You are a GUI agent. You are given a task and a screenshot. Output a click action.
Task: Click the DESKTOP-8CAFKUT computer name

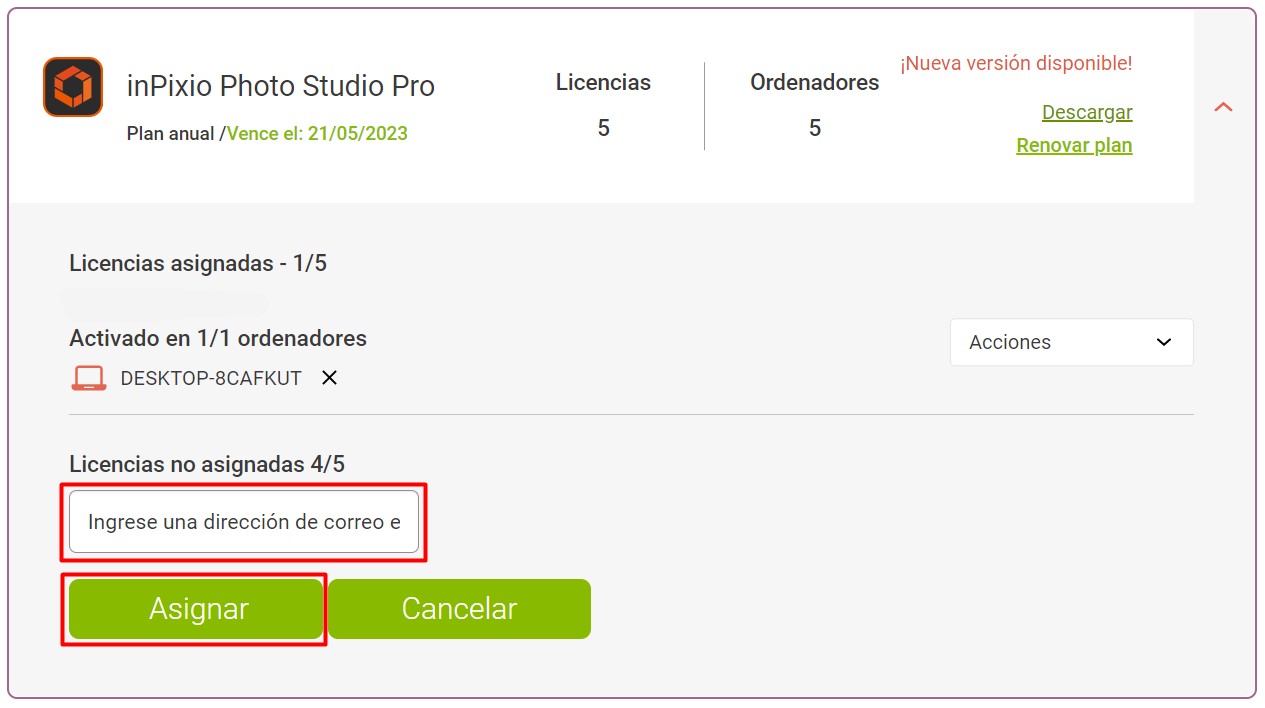(211, 379)
